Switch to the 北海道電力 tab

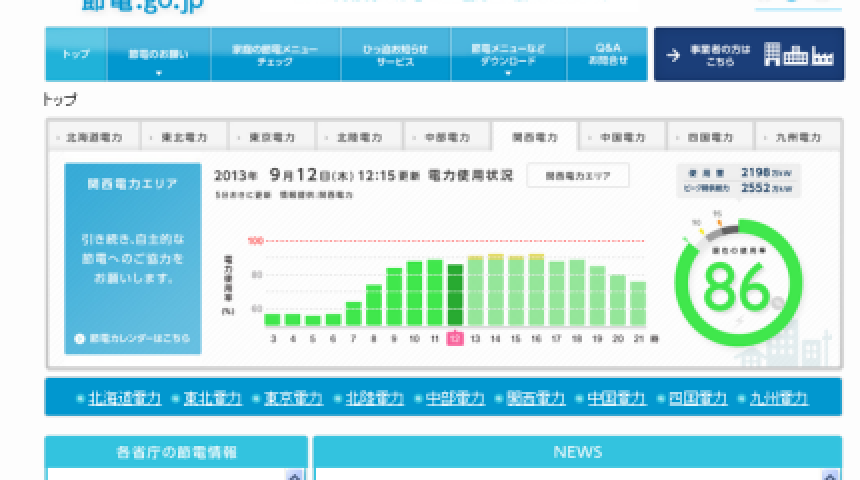pos(91,137)
